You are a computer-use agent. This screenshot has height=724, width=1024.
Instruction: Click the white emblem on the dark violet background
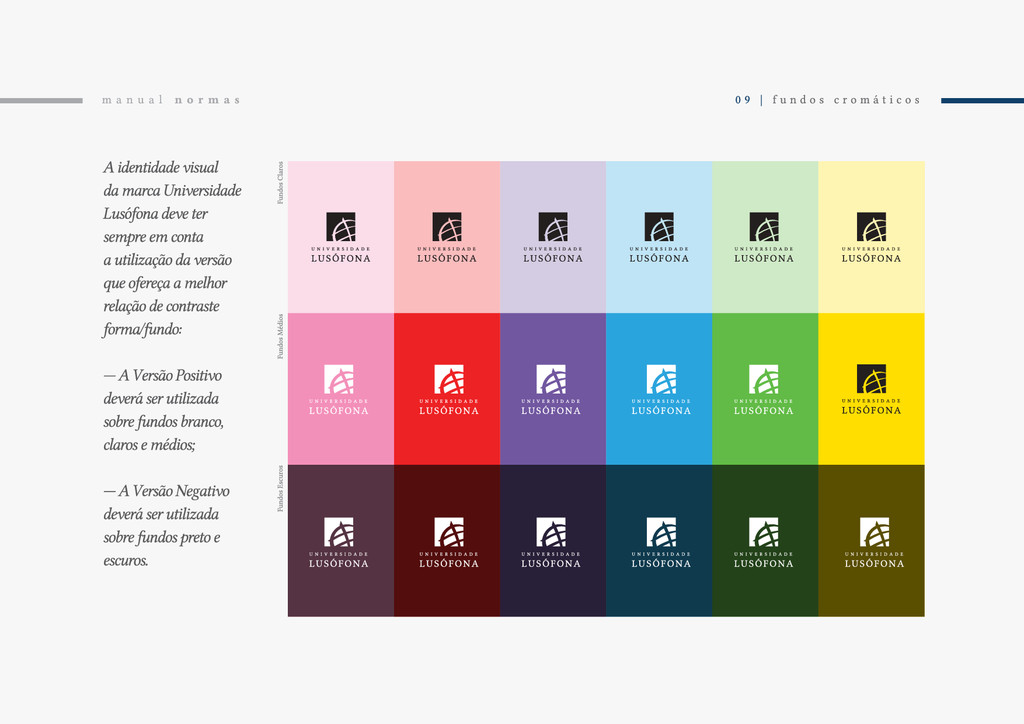(x=551, y=532)
